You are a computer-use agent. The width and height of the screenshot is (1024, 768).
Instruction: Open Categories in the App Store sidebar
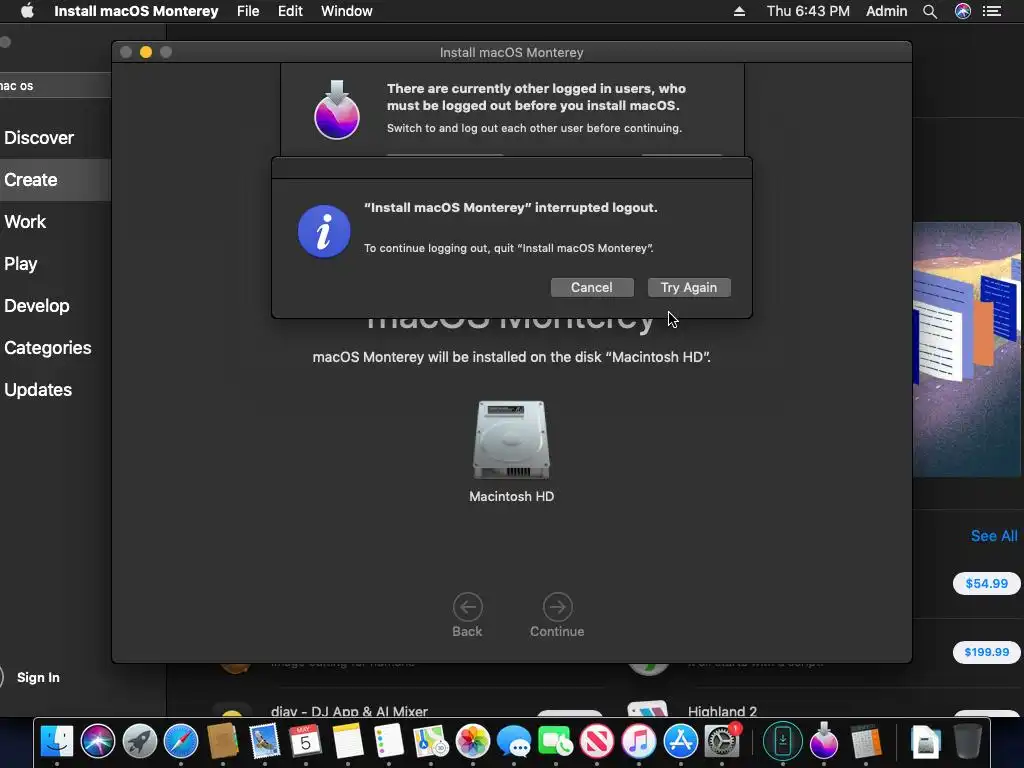click(x=47, y=347)
